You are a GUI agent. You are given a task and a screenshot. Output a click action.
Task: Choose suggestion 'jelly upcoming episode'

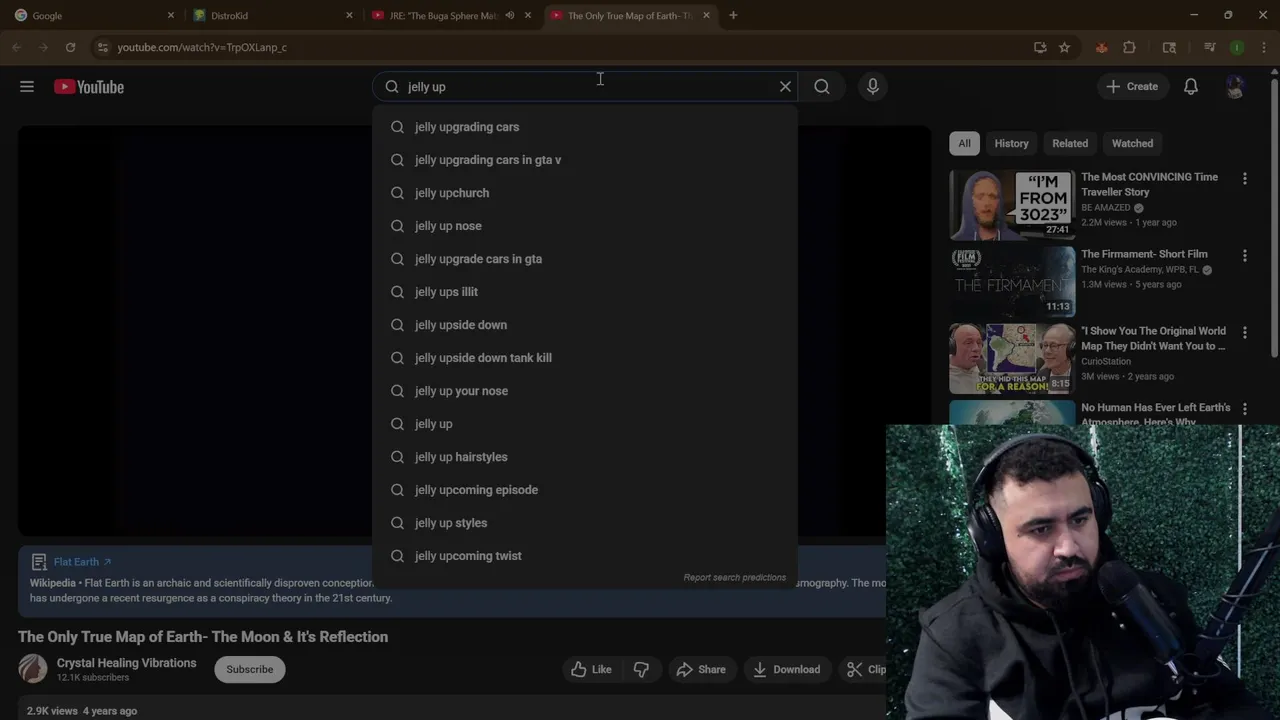pos(585,490)
